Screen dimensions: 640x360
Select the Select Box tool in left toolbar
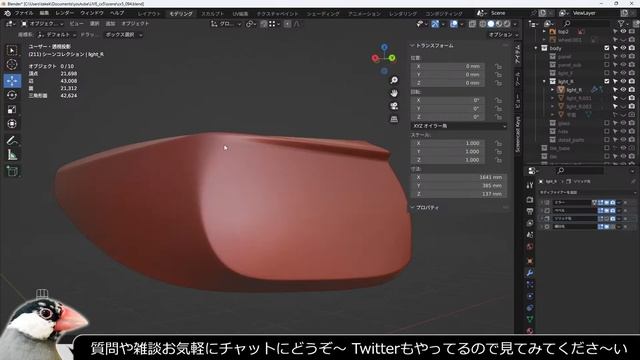[12, 50]
